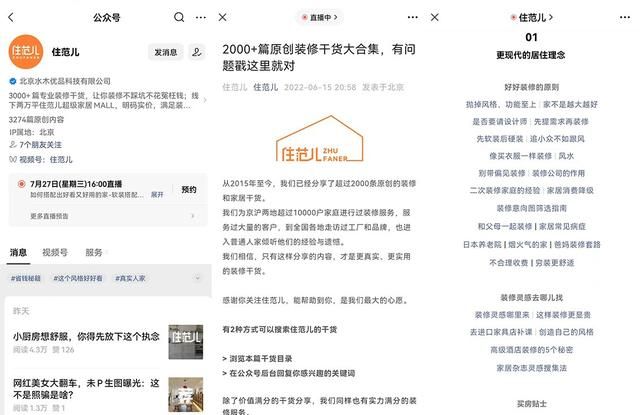Image resolution: width=640 pixels, height=415 pixels.
Task: Switch to the 消息 tab
Action: coord(18,253)
